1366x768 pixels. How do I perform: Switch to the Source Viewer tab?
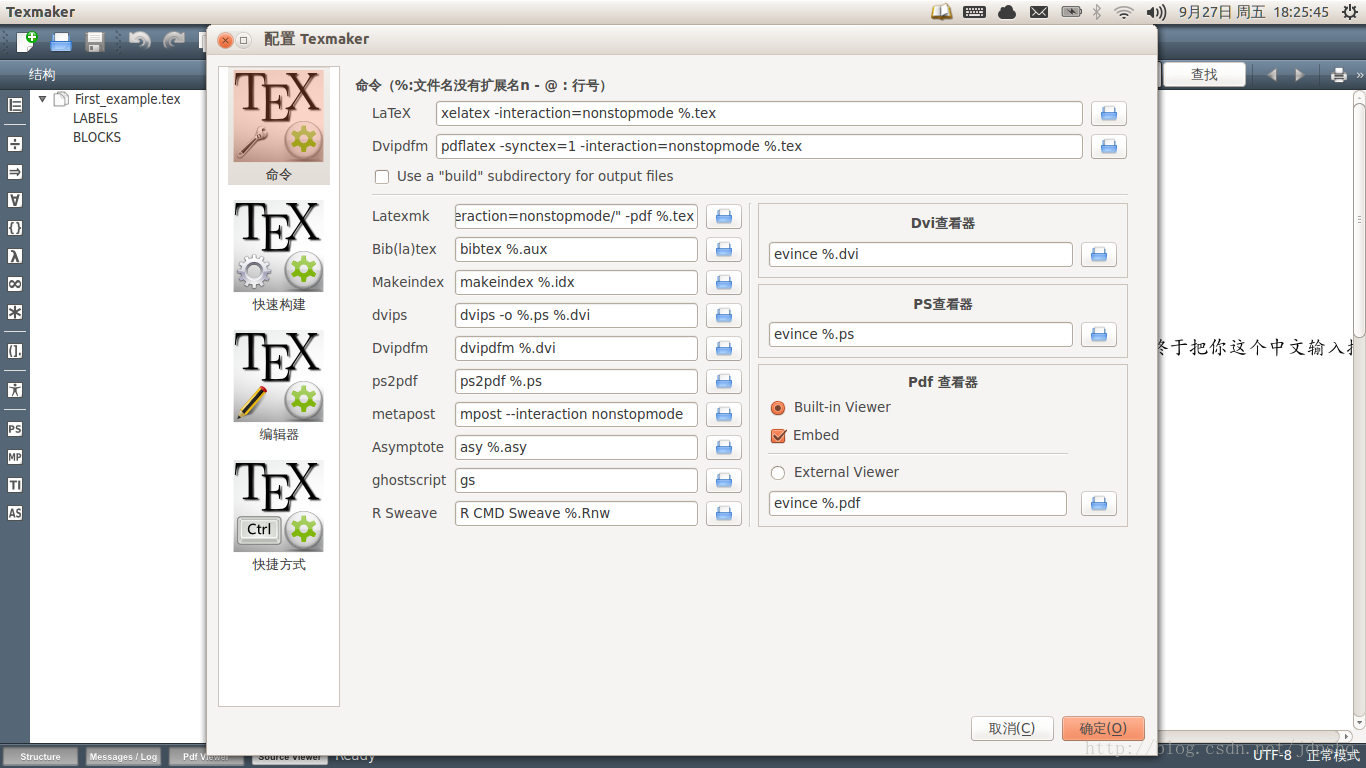(x=290, y=758)
